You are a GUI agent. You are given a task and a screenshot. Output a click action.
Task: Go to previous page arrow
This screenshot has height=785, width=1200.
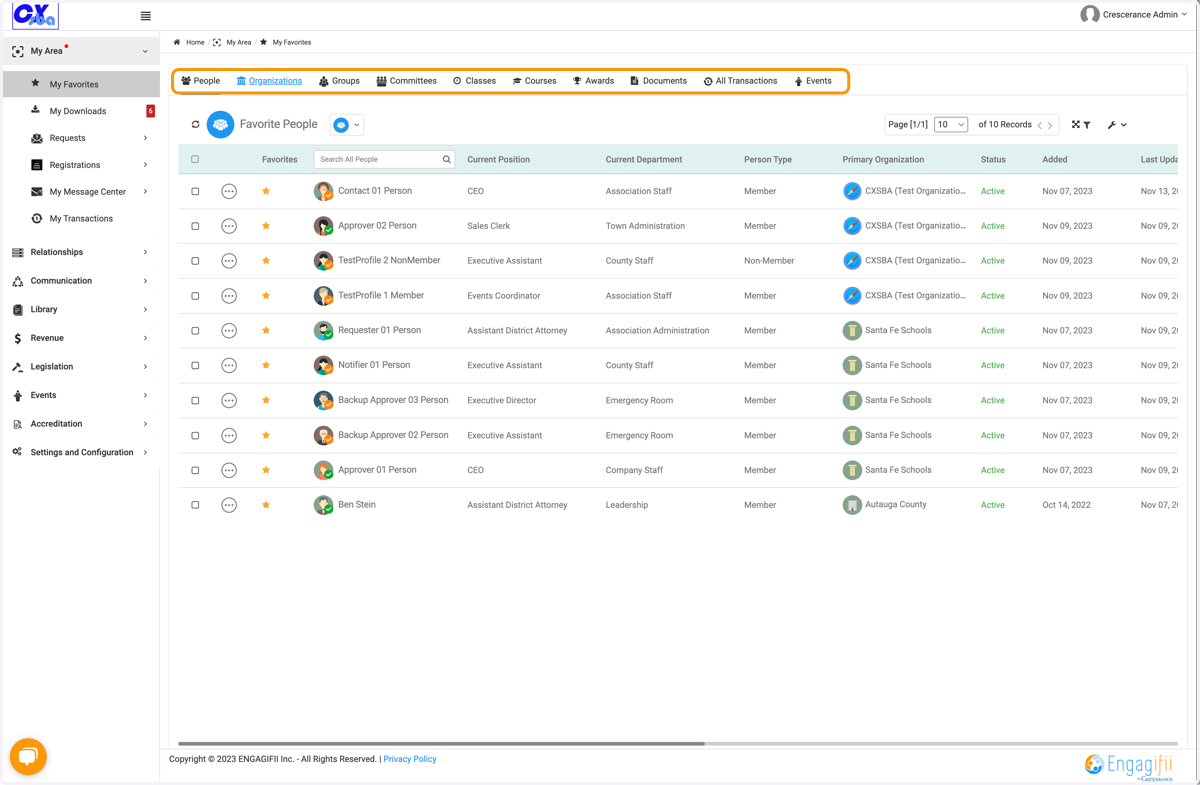click(1040, 125)
